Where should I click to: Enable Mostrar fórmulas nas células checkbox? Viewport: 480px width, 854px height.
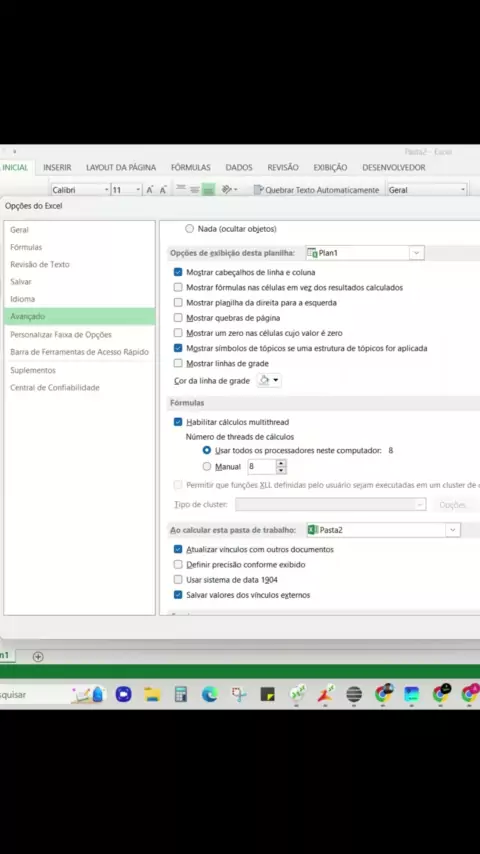coord(178,287)
